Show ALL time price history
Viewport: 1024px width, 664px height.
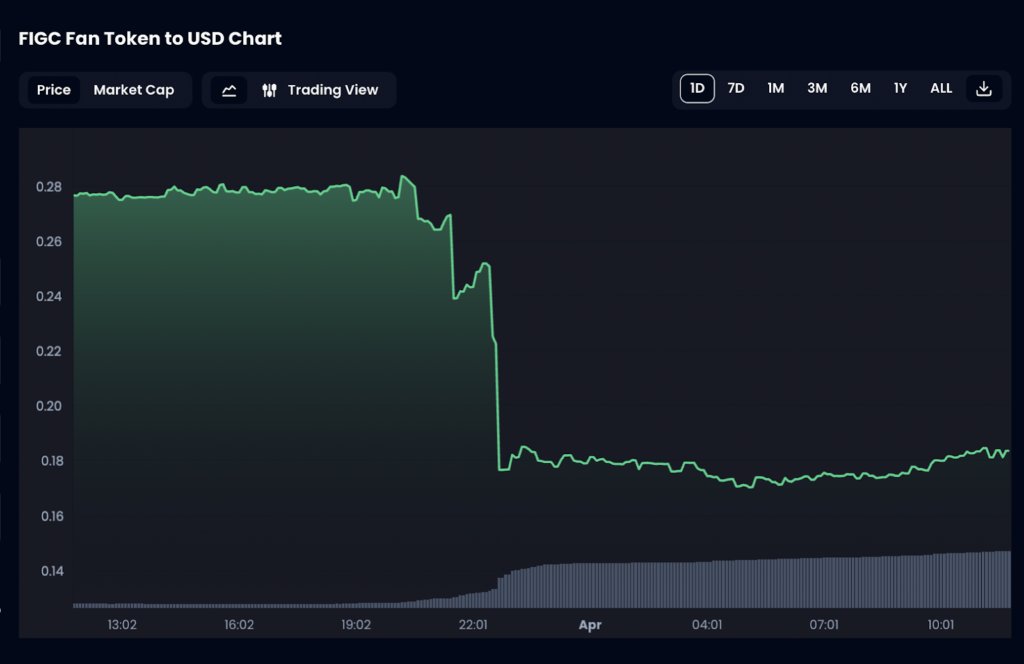click(941, 88)
